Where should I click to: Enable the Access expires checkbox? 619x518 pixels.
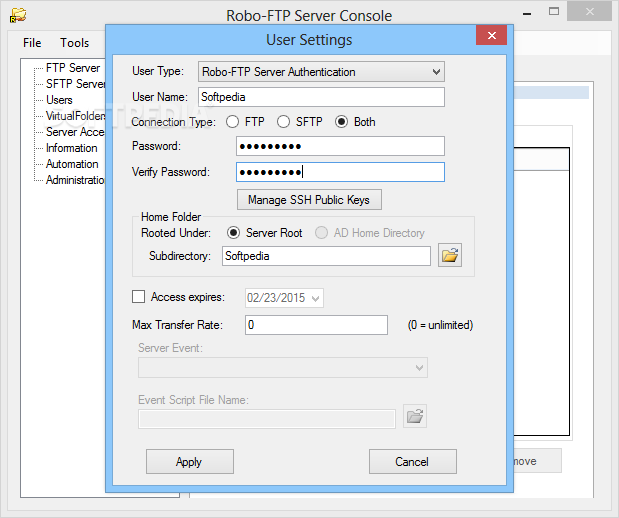[139, 297]
